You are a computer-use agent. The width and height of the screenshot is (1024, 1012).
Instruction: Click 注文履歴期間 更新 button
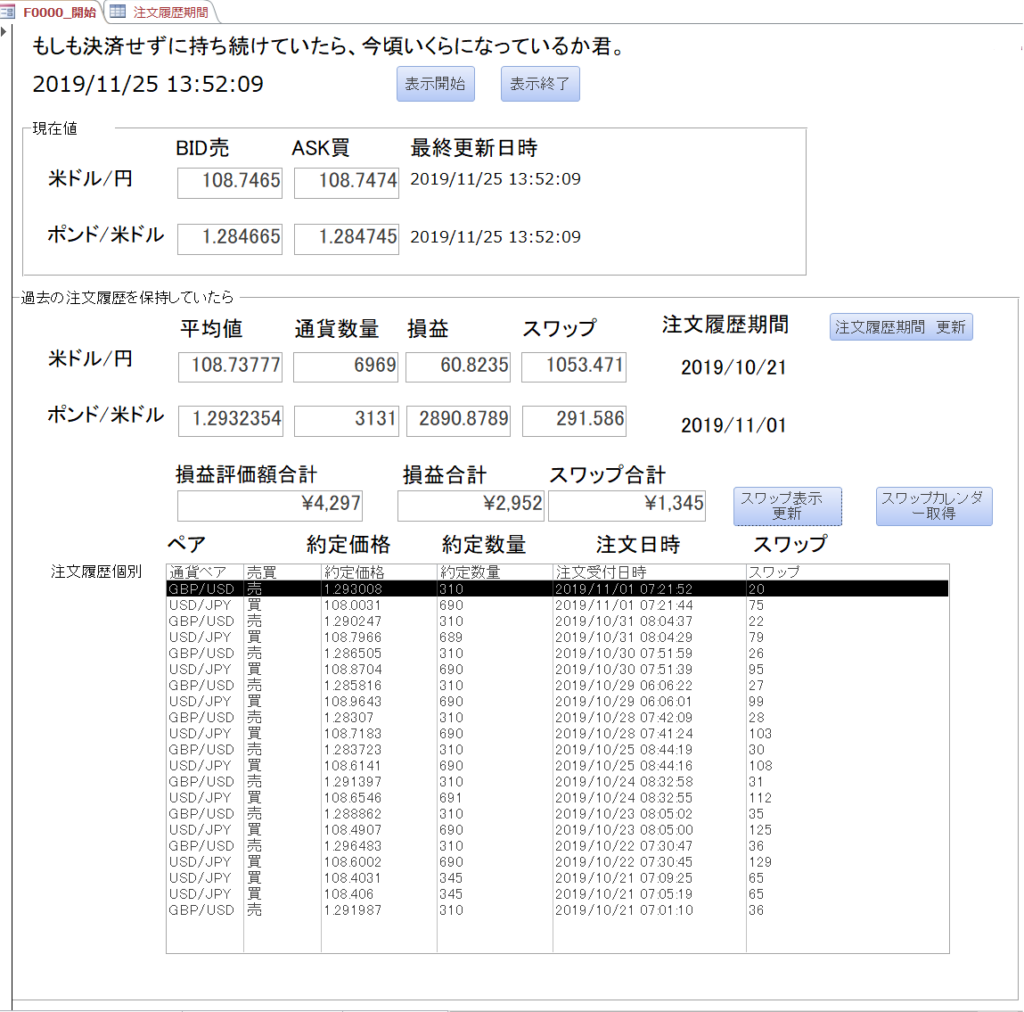(900, 327)
